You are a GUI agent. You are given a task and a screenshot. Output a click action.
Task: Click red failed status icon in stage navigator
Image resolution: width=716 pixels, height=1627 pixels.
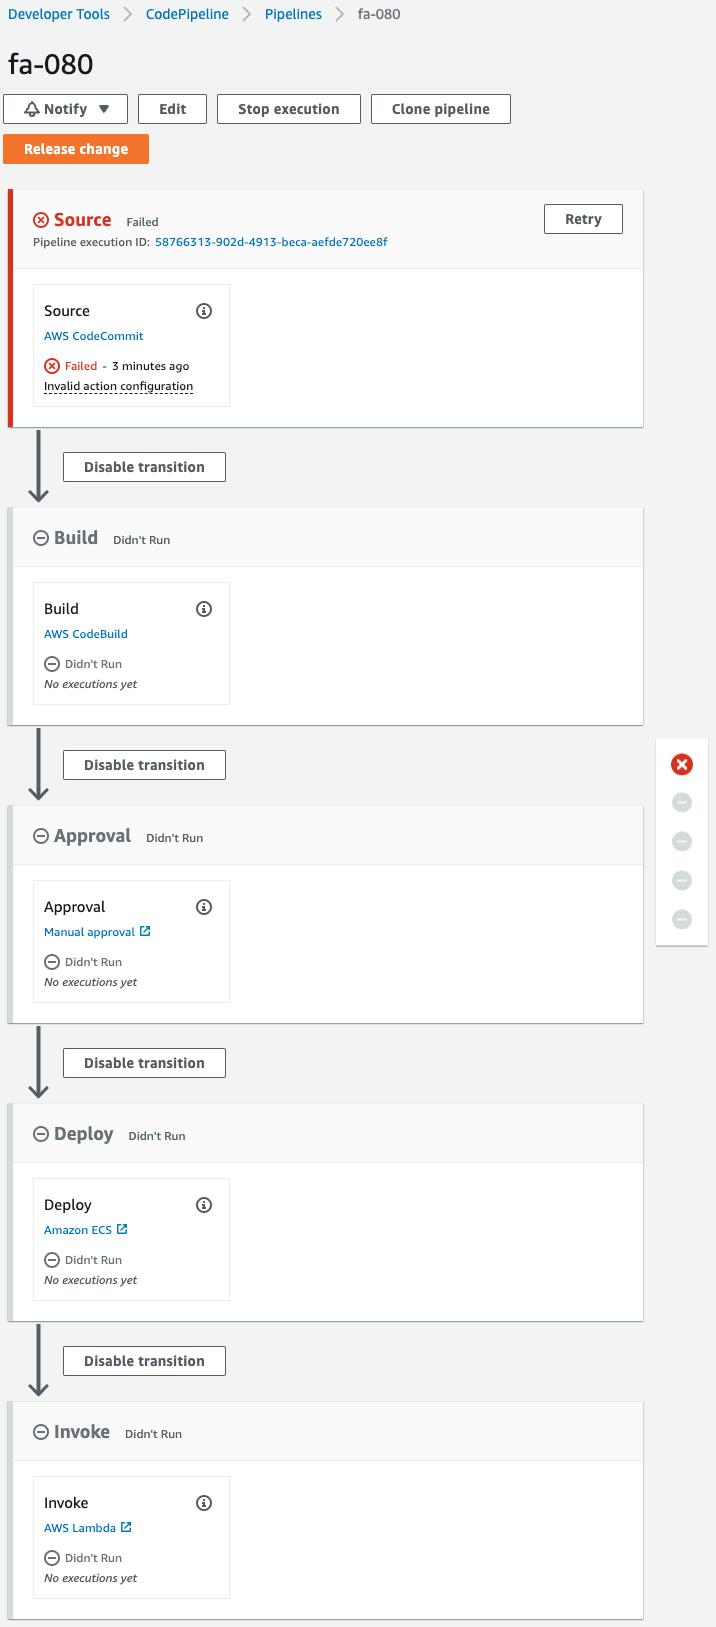click(682, 765)
